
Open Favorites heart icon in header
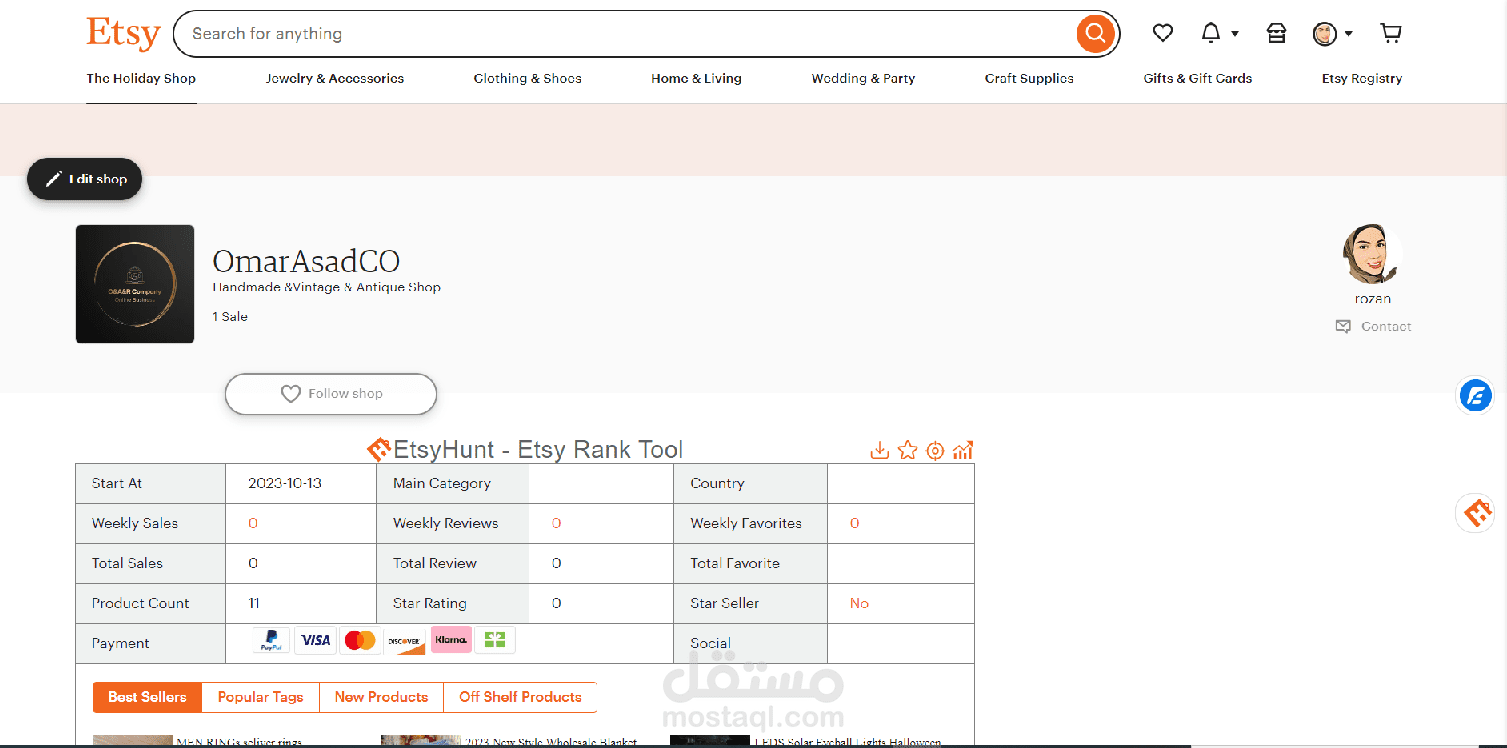[1162, 33]
